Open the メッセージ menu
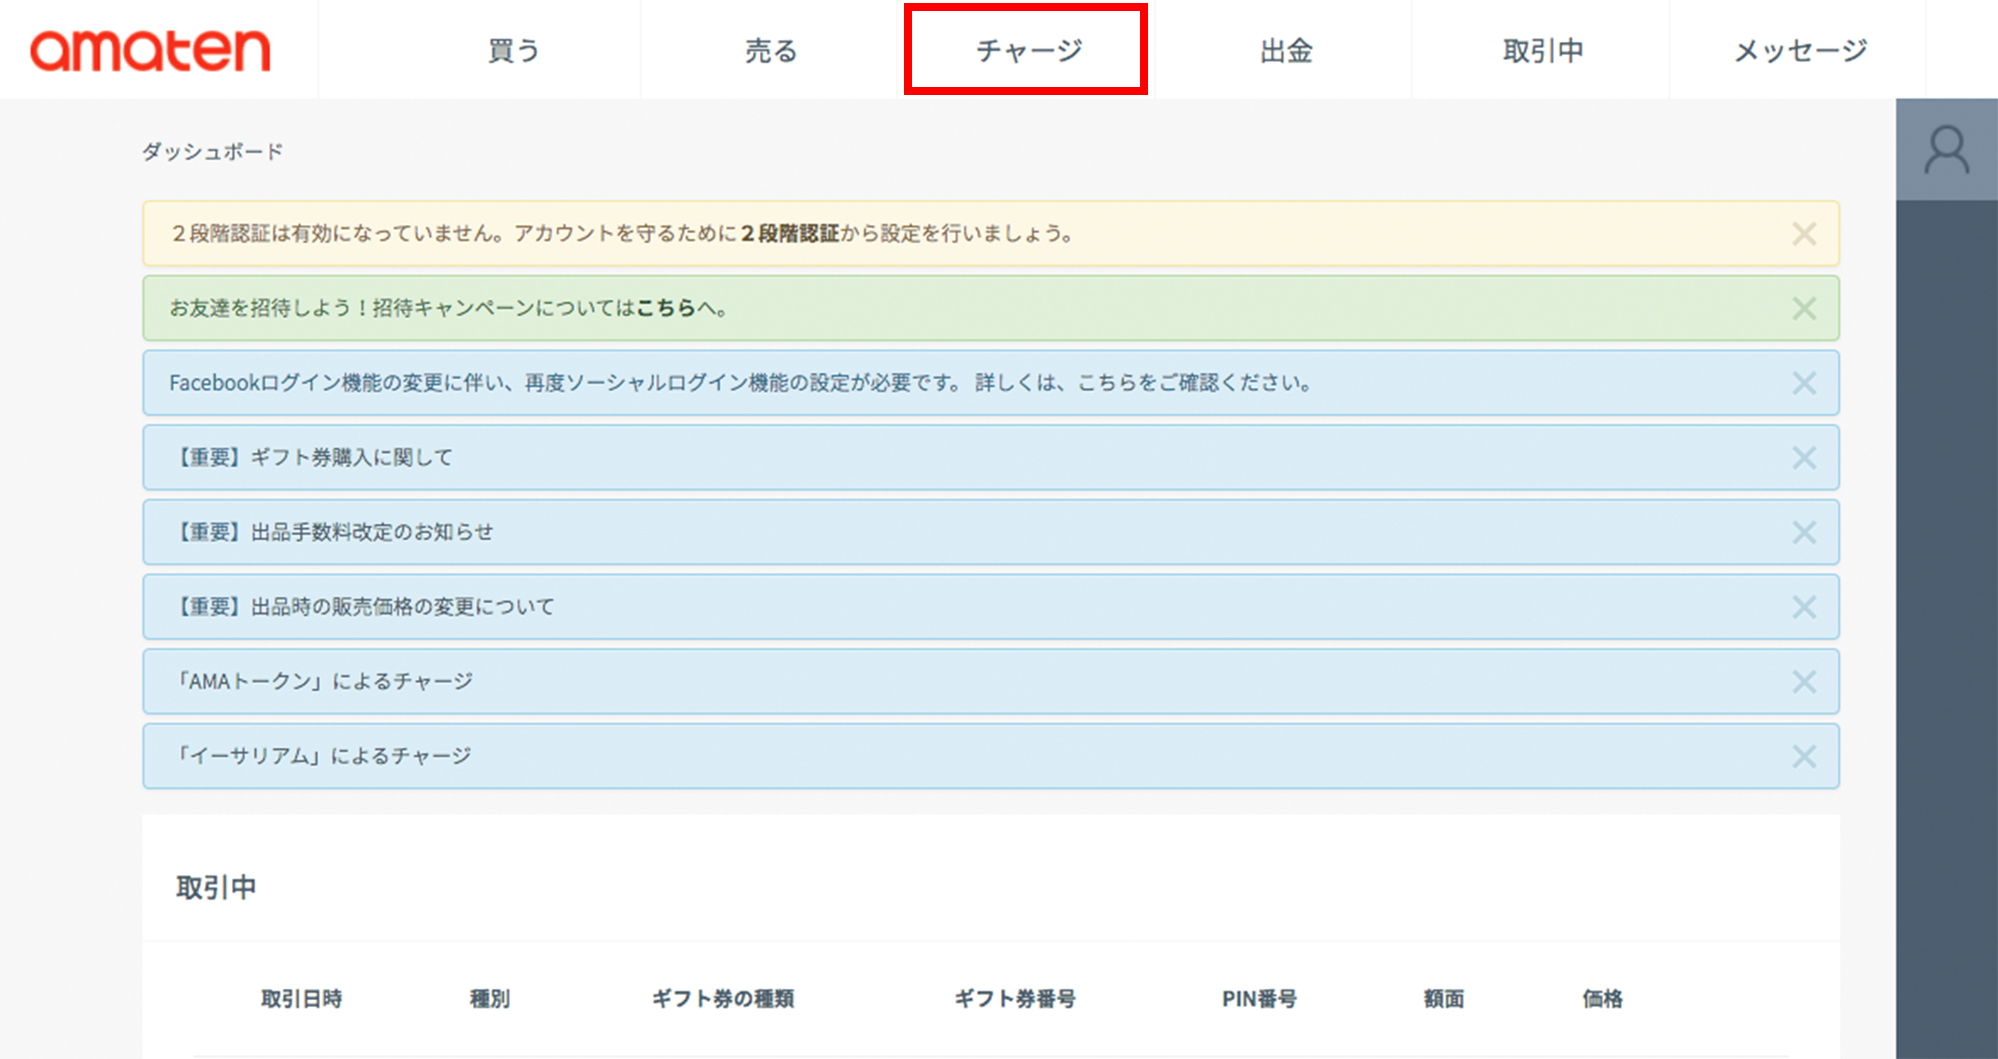 click(x=1800, y=50)
